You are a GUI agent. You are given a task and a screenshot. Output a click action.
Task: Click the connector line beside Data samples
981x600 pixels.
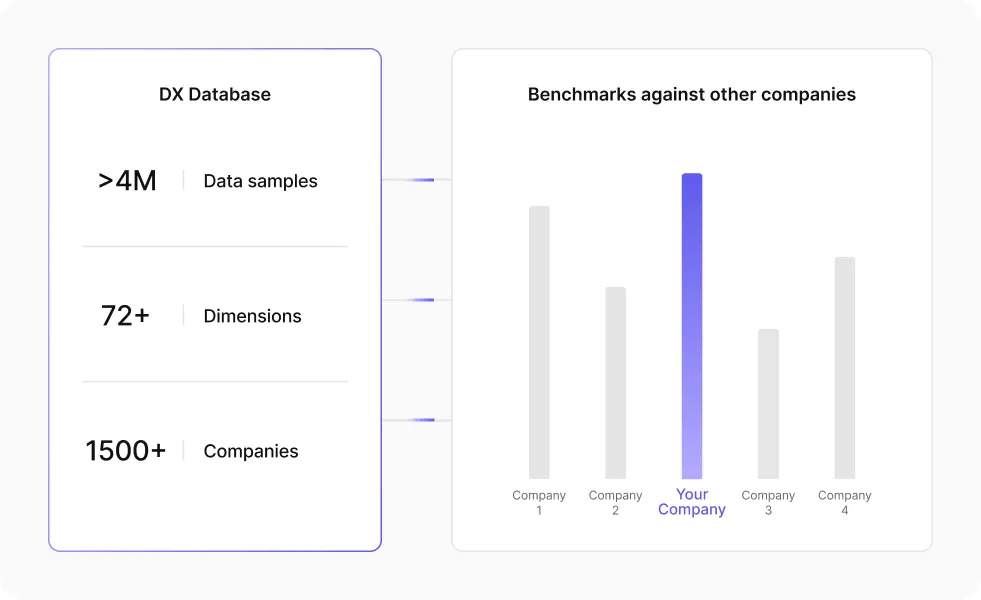point(416,180)
